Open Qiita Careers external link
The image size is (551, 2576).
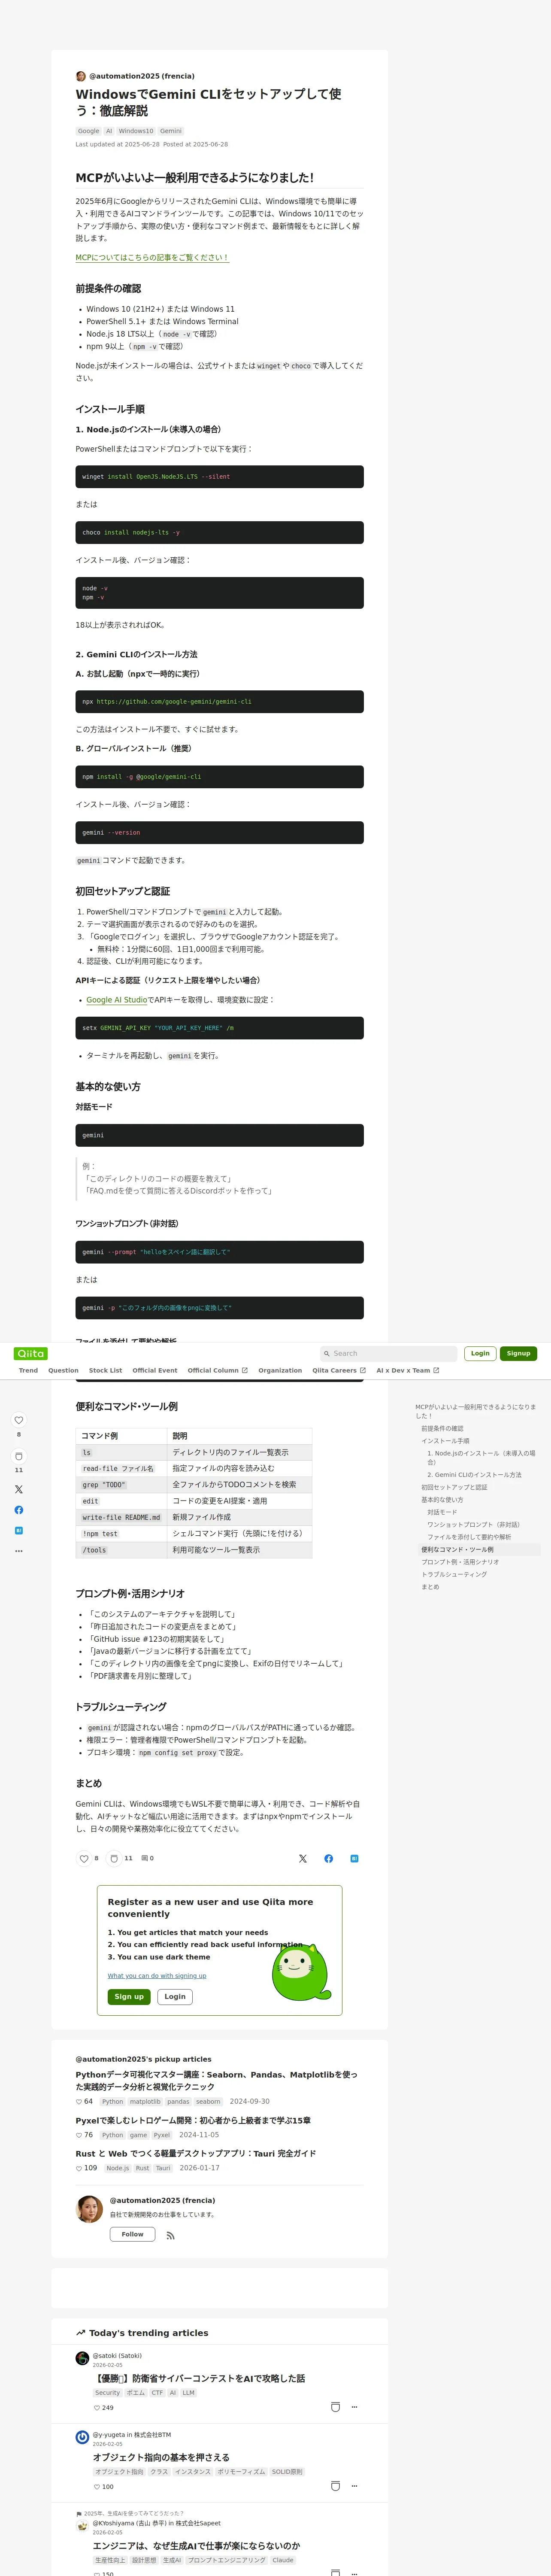[x=339, y=1370]
